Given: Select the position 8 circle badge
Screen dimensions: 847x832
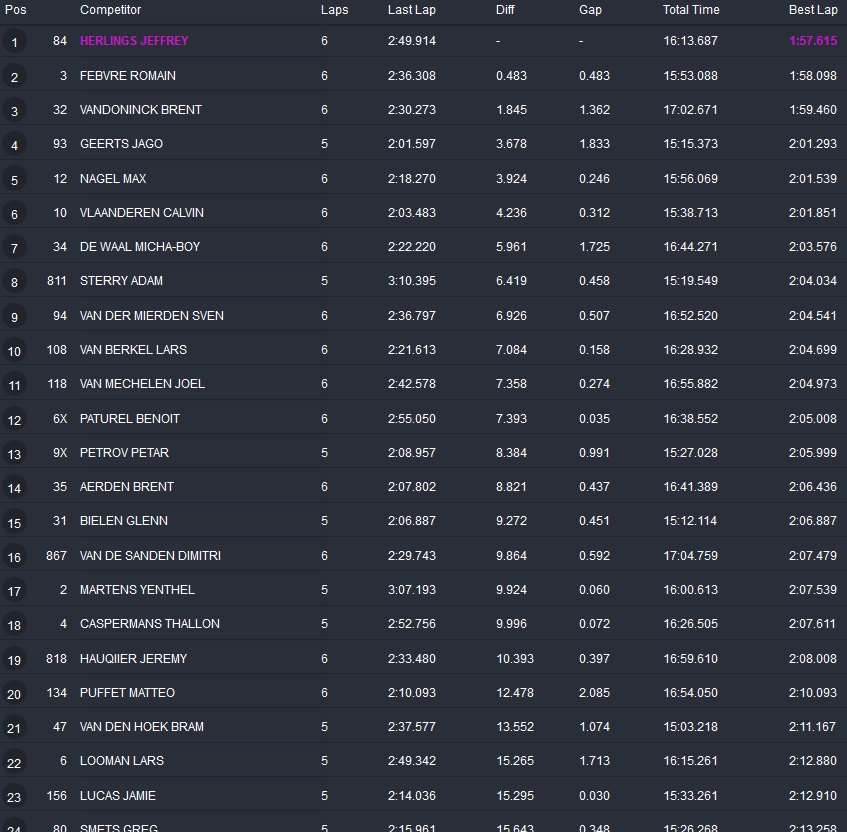Looking at the screenshot, I should [x=14, y=283].
